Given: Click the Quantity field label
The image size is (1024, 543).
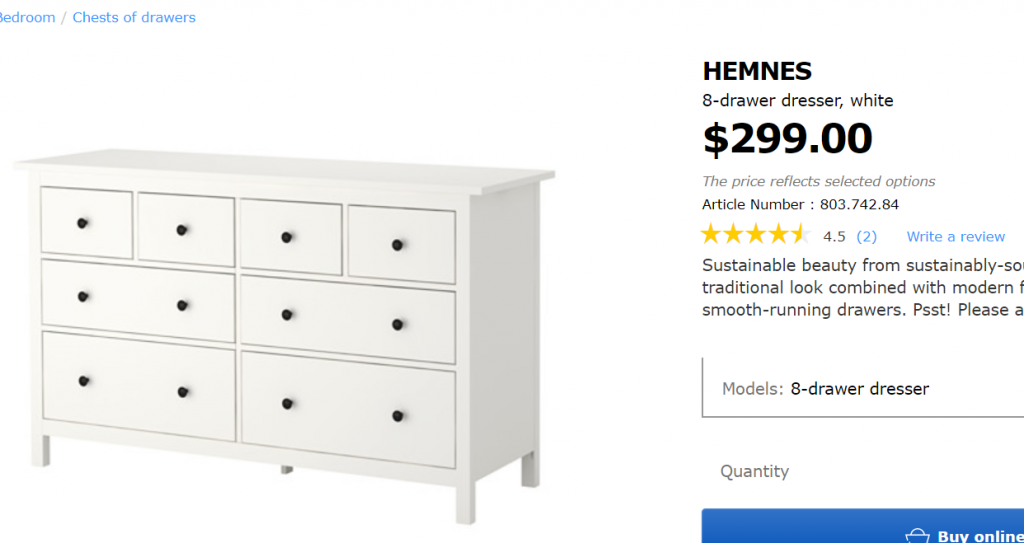Looking at the screenshot, I should click(x=754, y=471).
